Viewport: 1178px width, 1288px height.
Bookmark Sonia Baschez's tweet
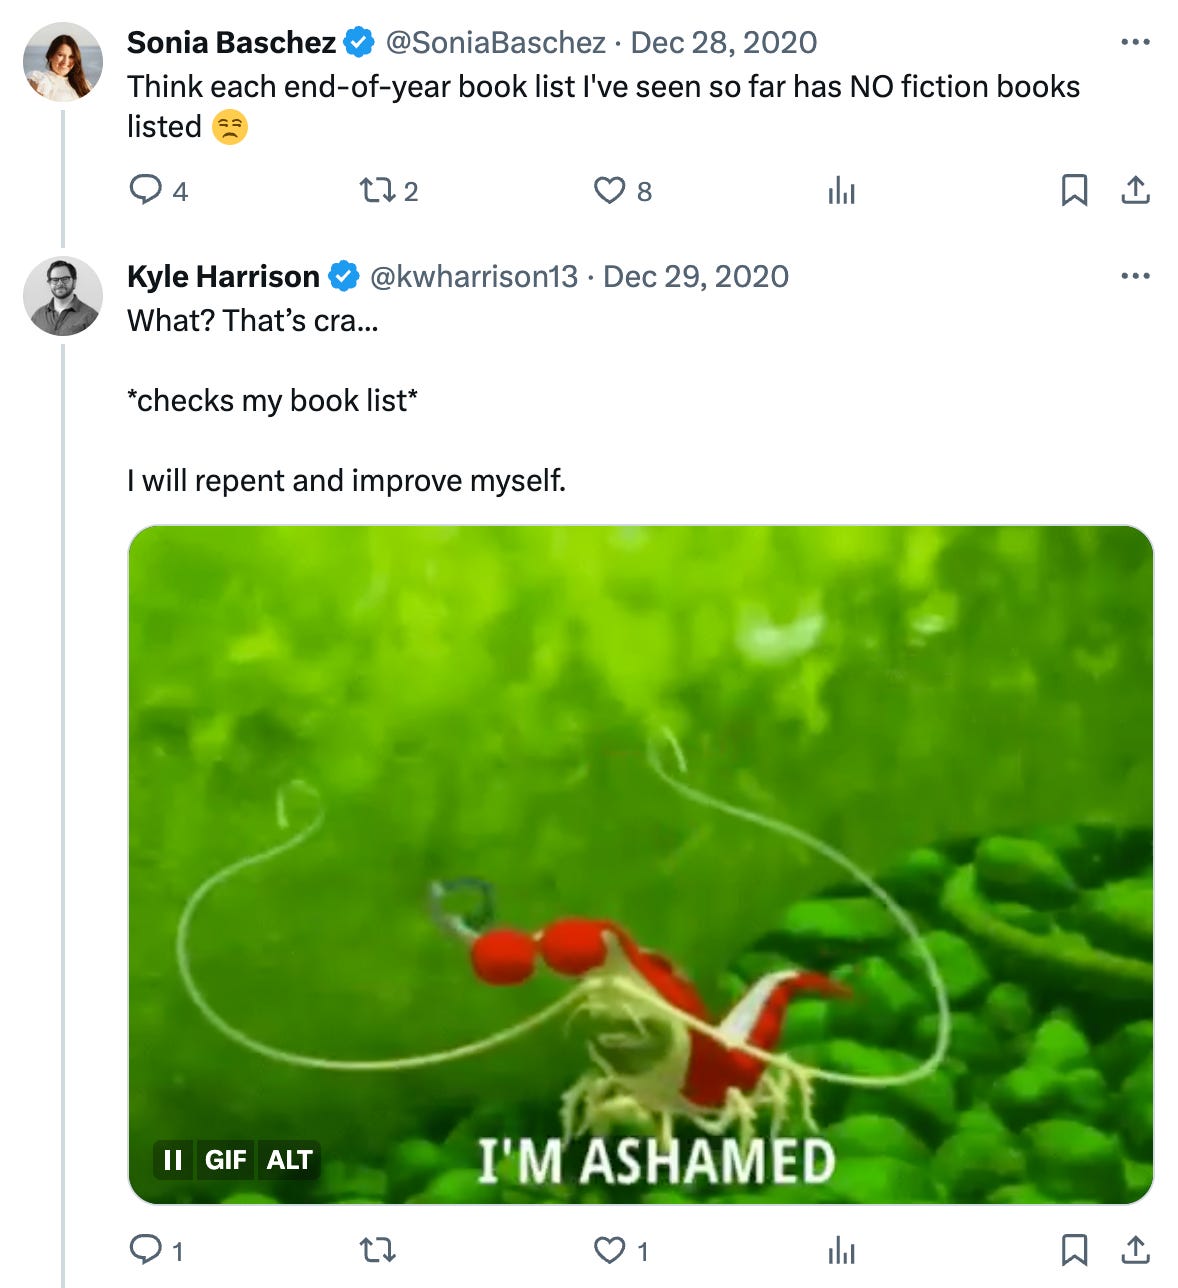point(1074,190)
